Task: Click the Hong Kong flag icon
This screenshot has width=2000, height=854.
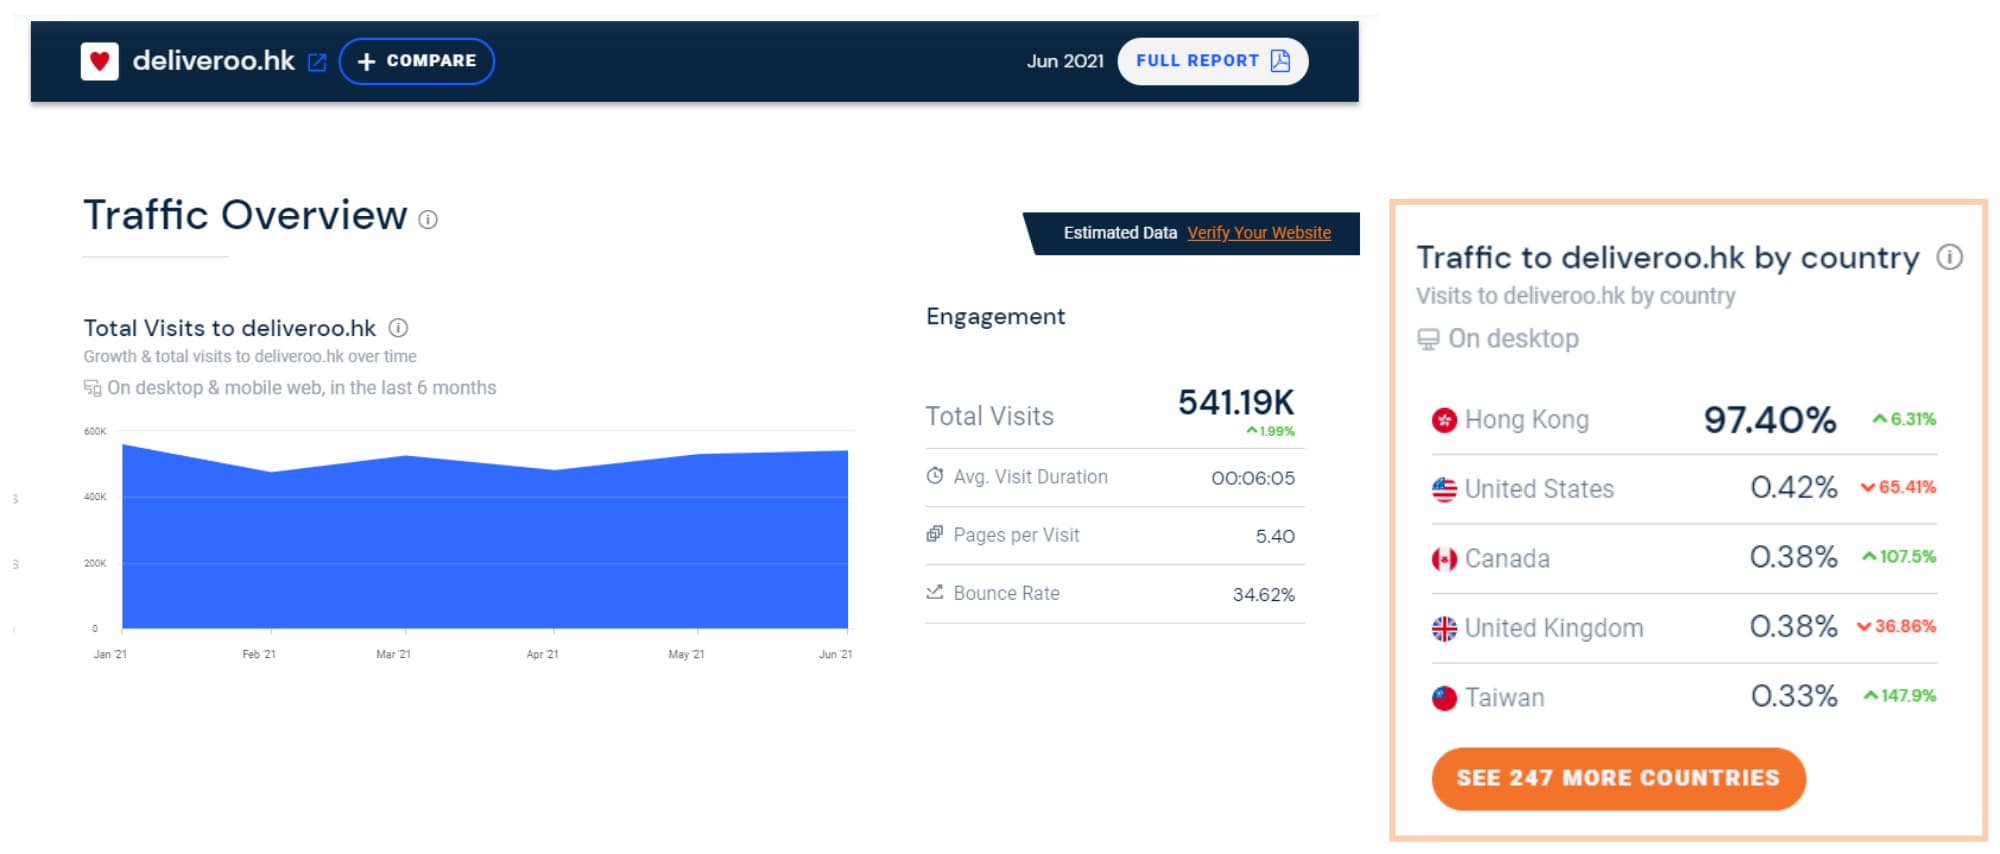Action: (1444, 420)
